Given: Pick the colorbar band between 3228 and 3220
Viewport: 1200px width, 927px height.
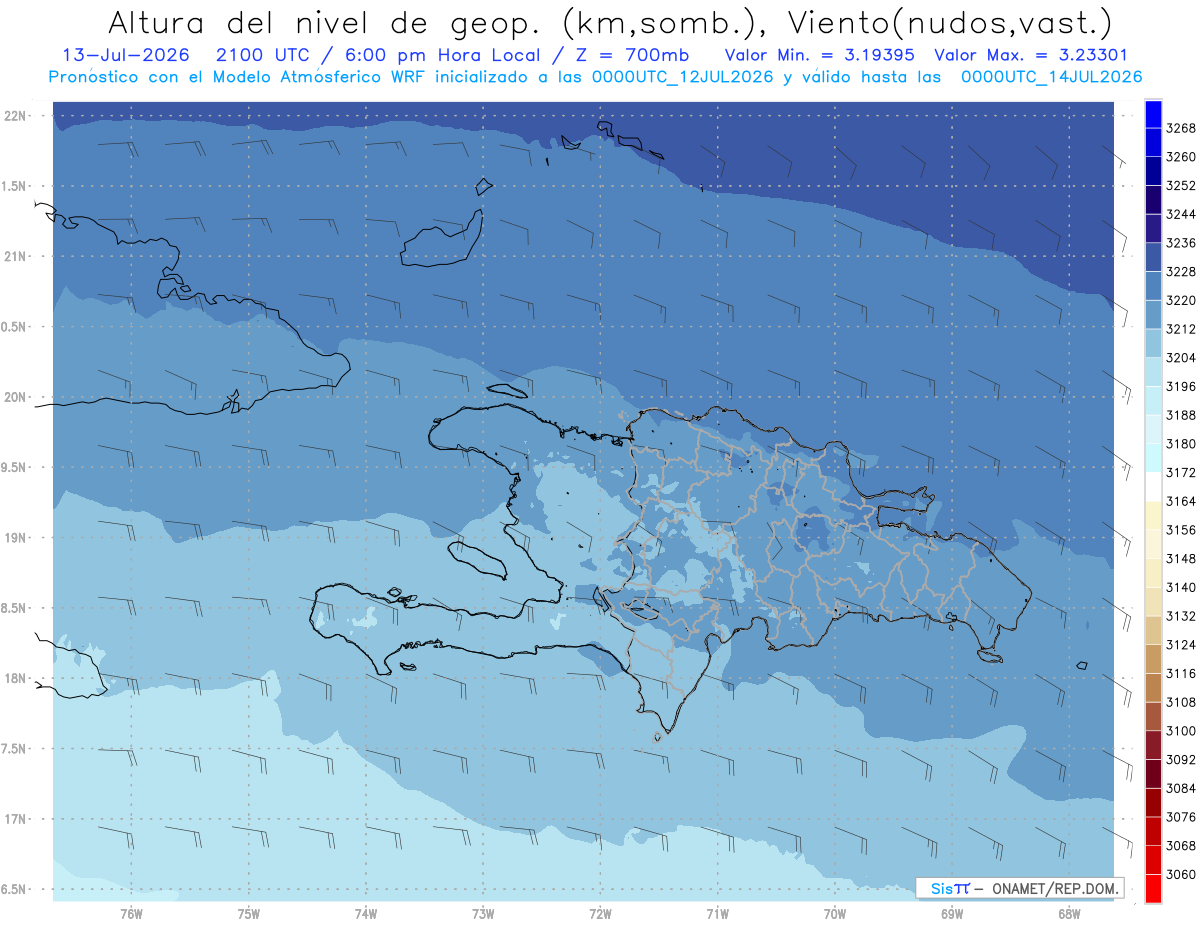Looking at the screenshot, I should tap(1153, 286).
